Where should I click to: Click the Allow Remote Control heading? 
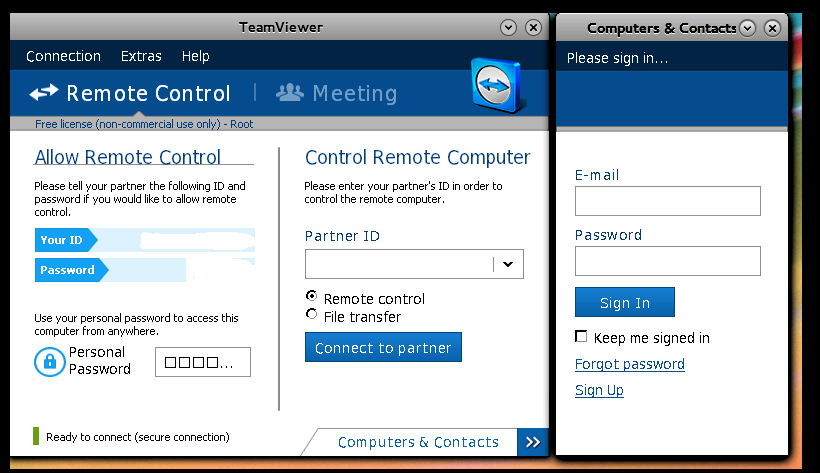[128, 157]
